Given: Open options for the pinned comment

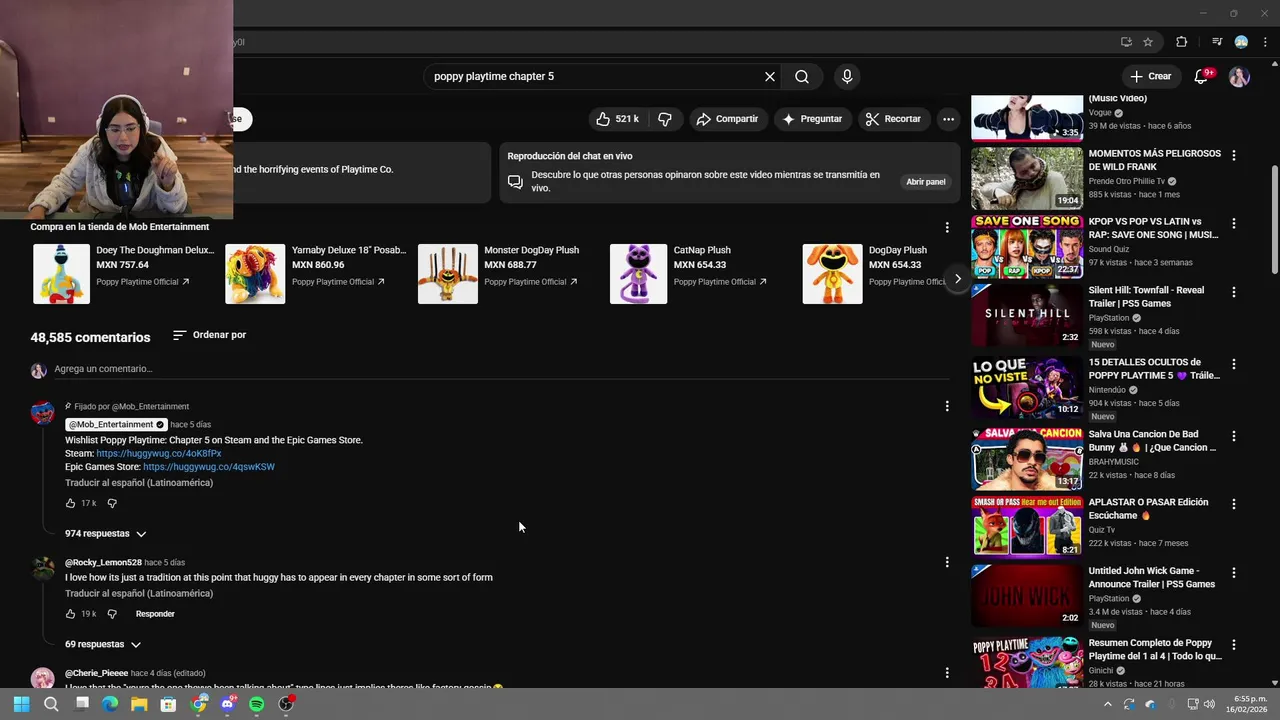Looking at the screenshot, I should [947, 406].
